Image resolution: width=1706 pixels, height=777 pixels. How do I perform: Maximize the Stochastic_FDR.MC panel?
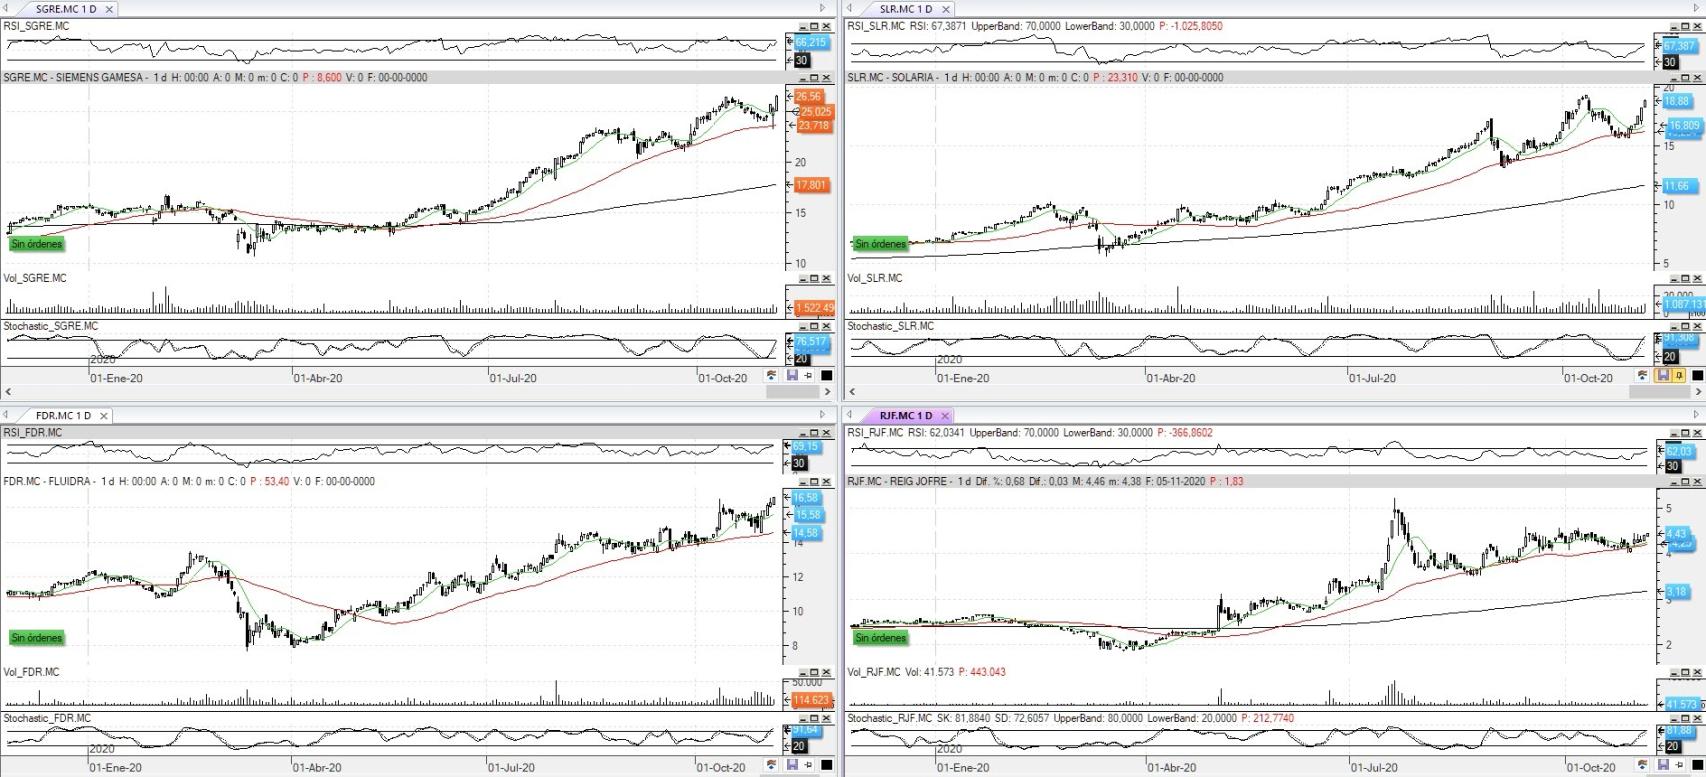pyautogui.click(x=815, y=718)
